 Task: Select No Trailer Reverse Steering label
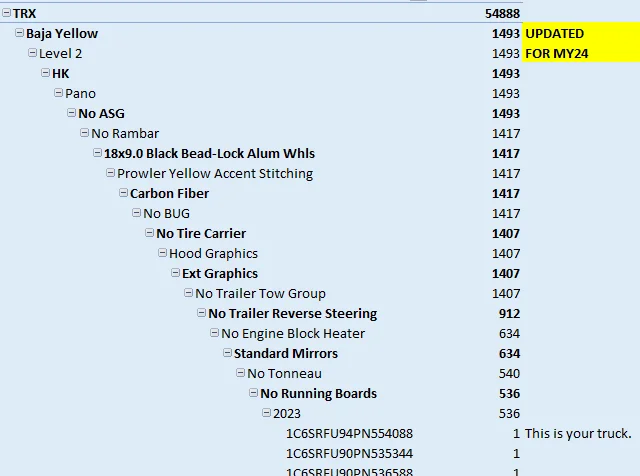[x=293, y=314]
